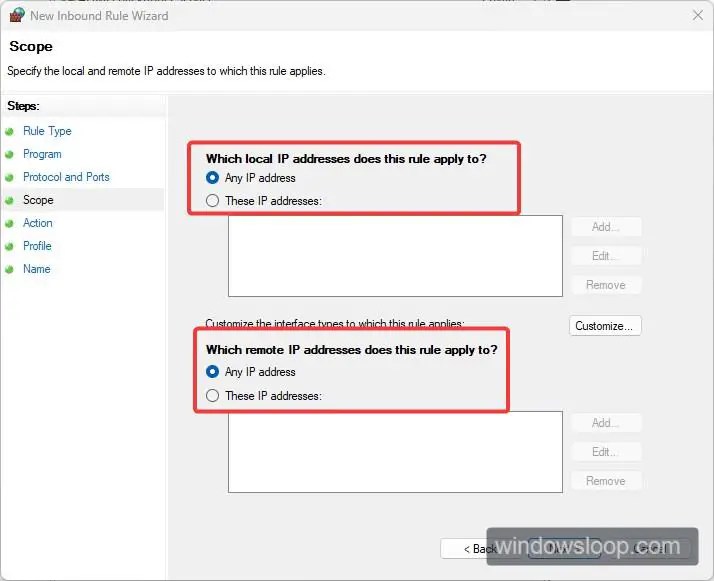714x581 pixels.
Task: Go back with the Back button
Action: click(x=469, y=549)
